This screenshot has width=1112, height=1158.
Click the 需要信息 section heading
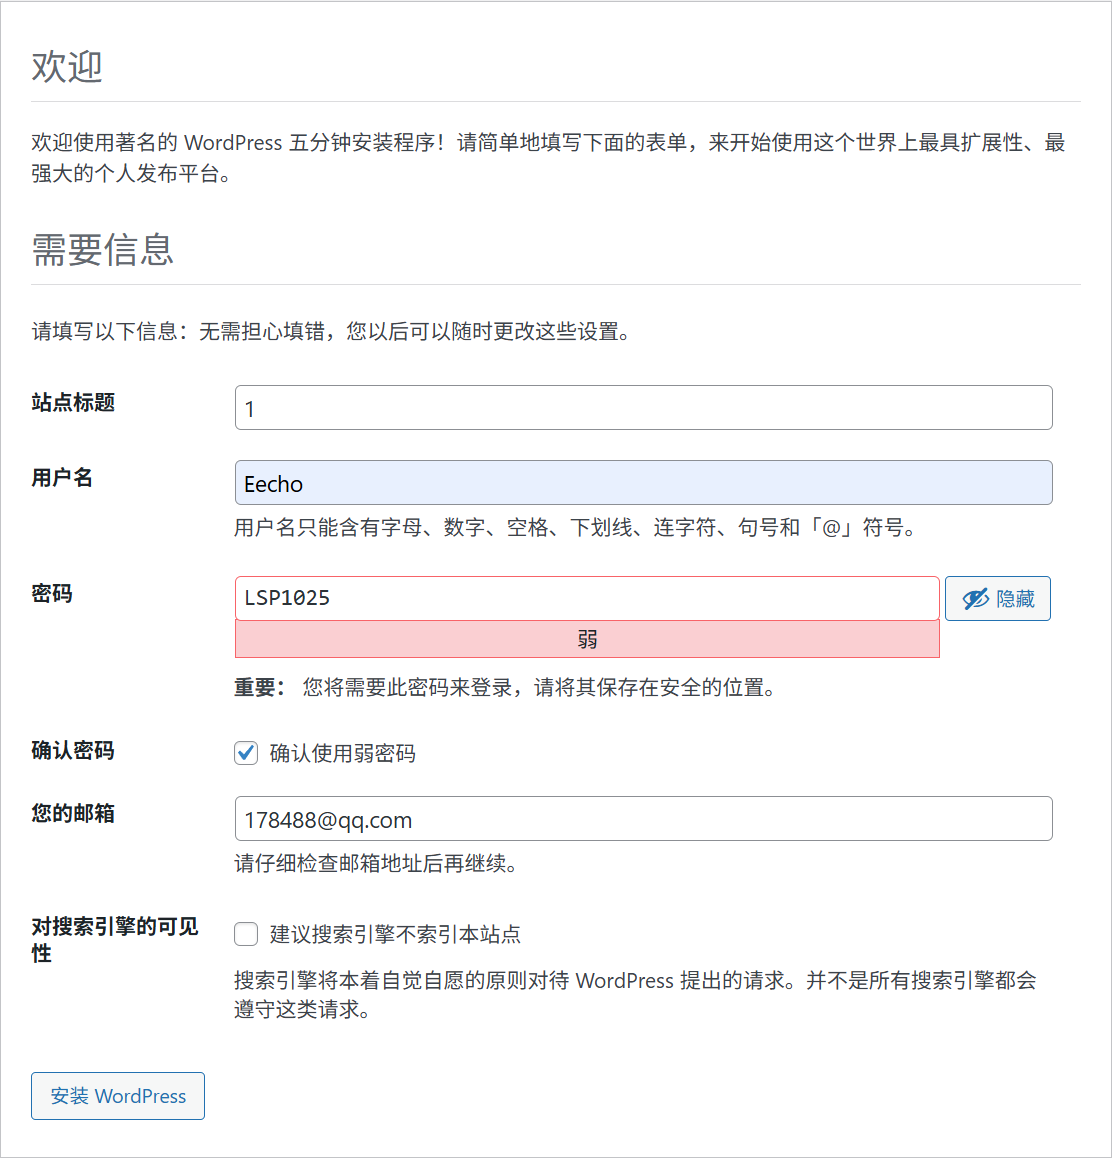(x=102, y=249)
